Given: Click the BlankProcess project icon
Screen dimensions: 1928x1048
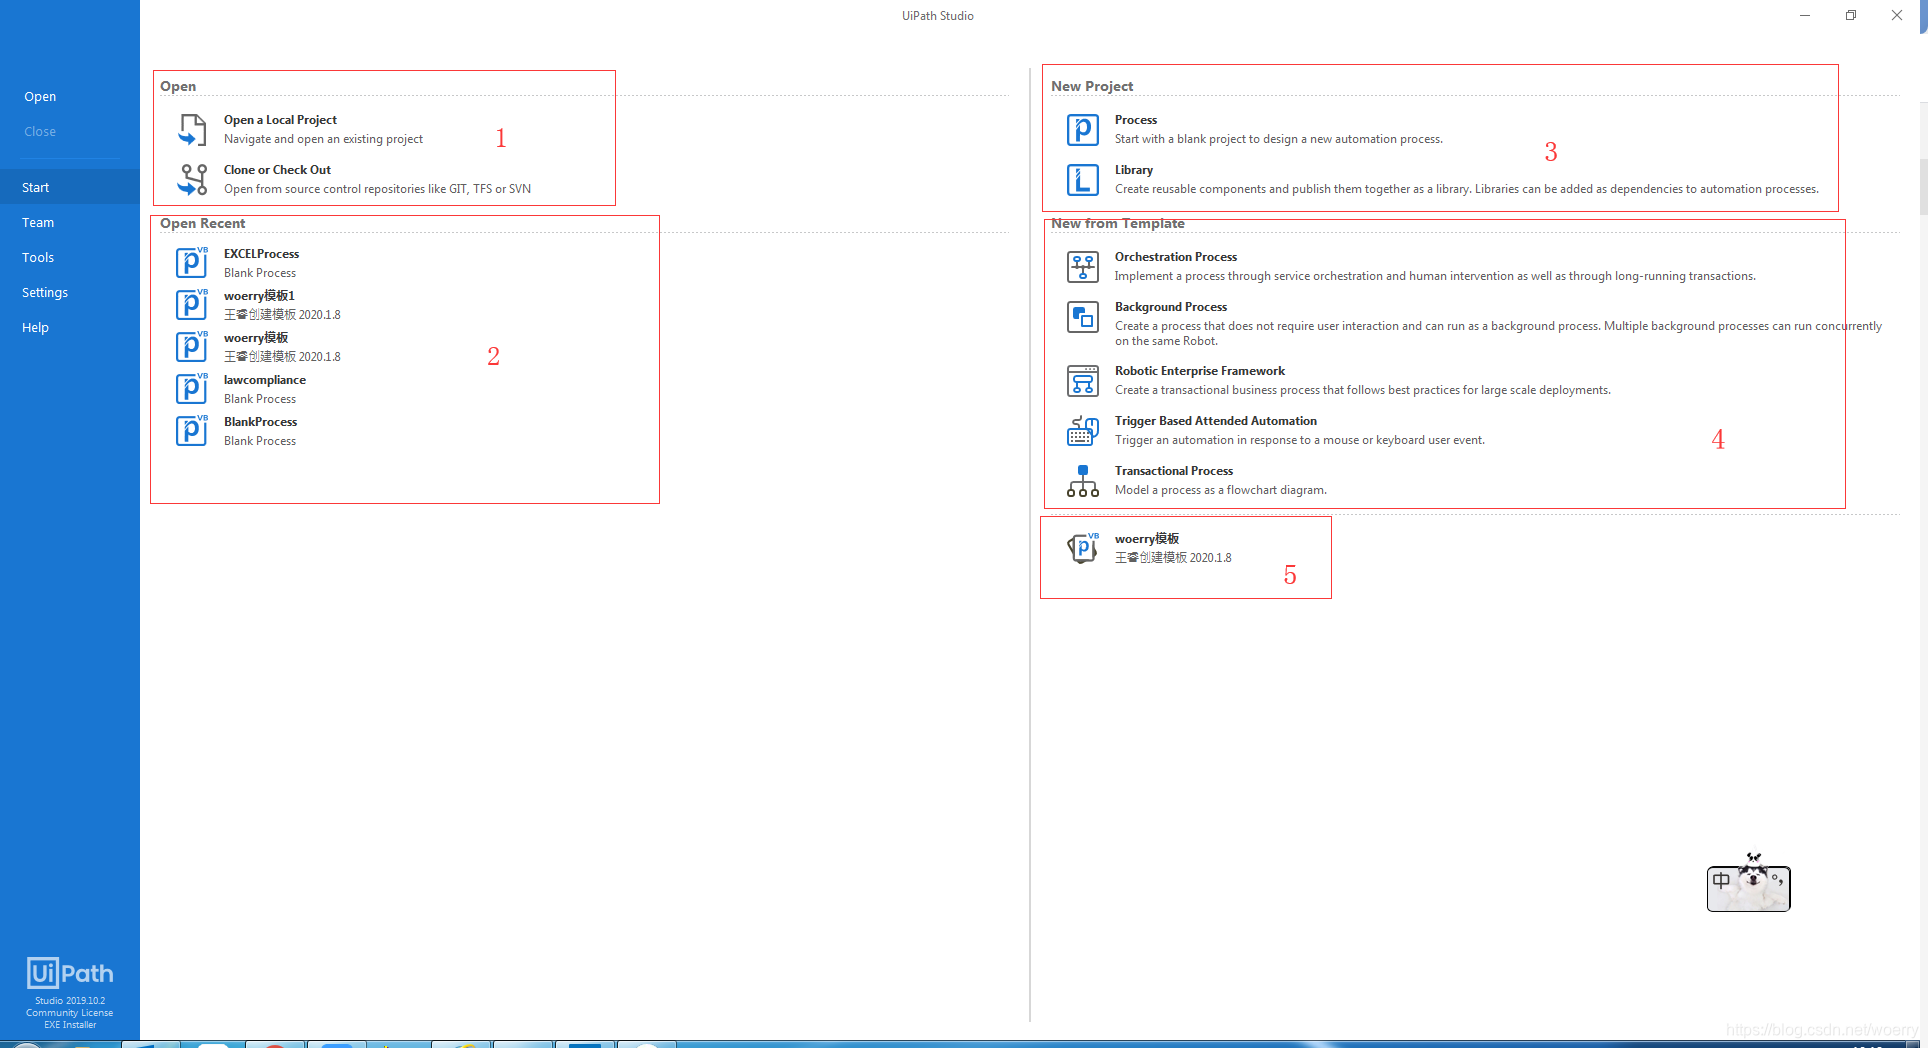Looking at the screenshot, I should click(x=192, y=430).
